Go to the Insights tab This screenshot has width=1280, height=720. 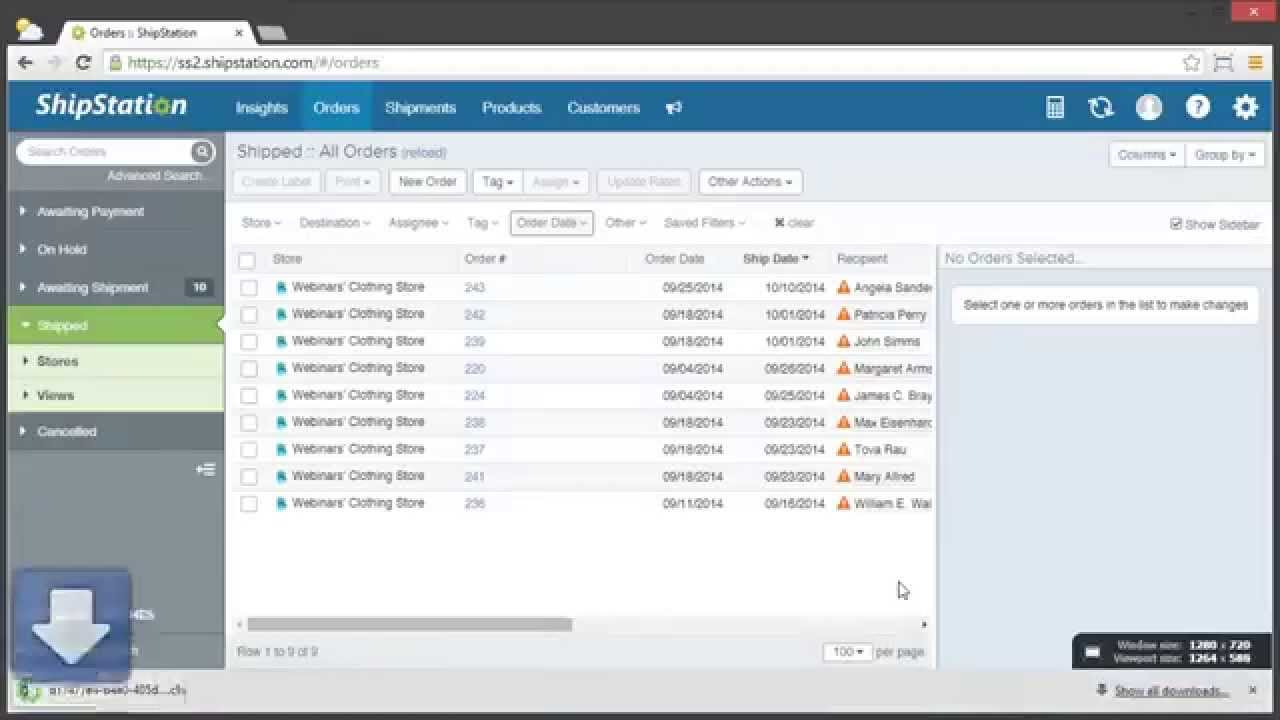[261, 108]
